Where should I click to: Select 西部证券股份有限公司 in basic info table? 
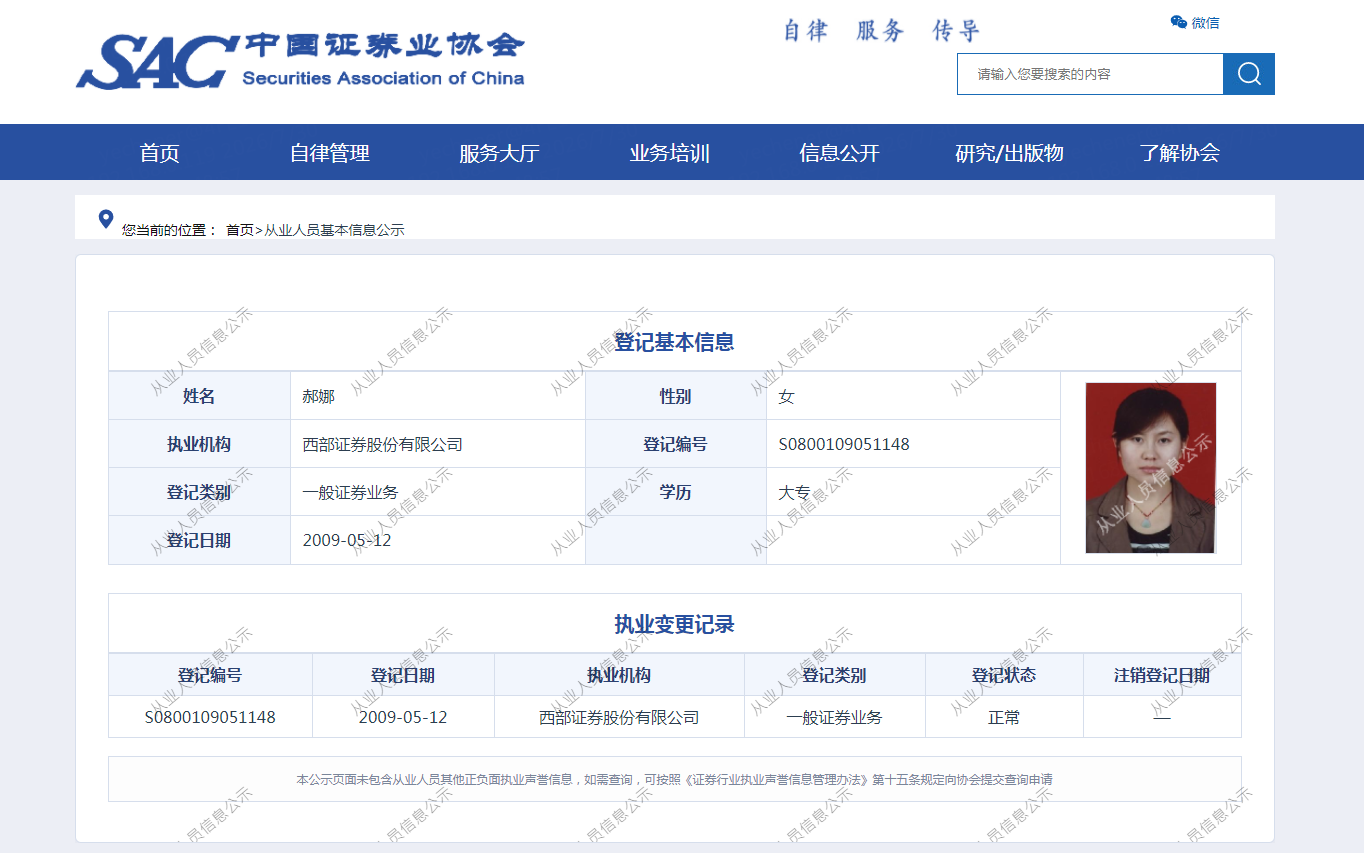point(383,445)
